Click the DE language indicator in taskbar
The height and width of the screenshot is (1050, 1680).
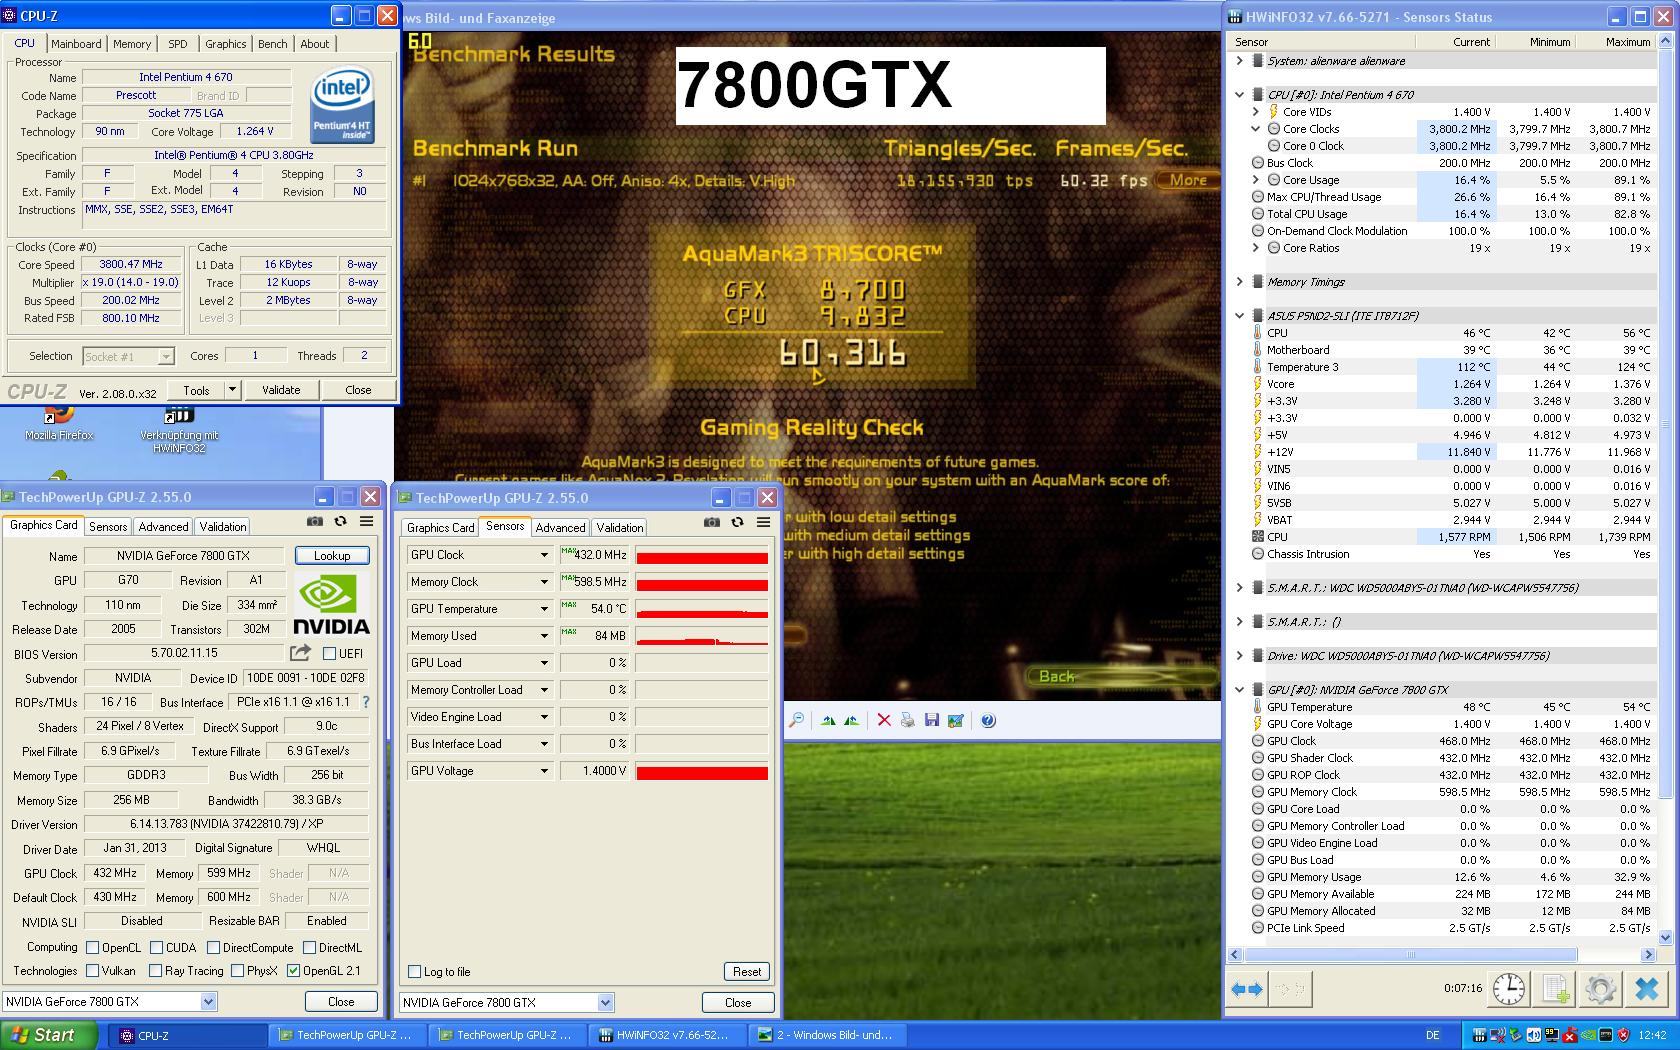(1432, 1035)
